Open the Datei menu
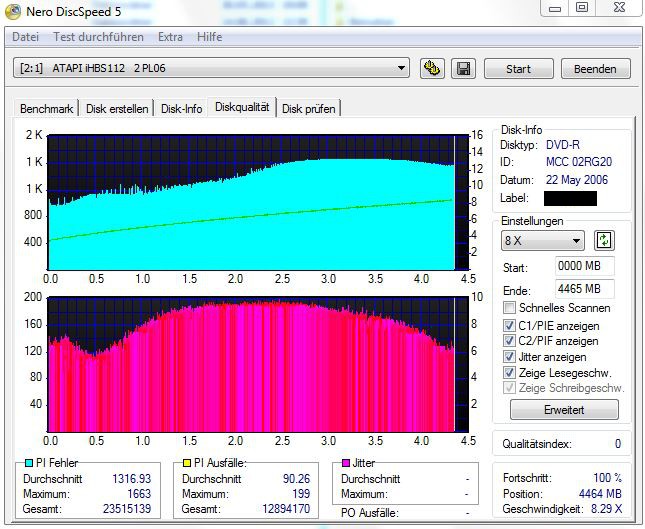645x529 pixels. [x=26, y=37]
